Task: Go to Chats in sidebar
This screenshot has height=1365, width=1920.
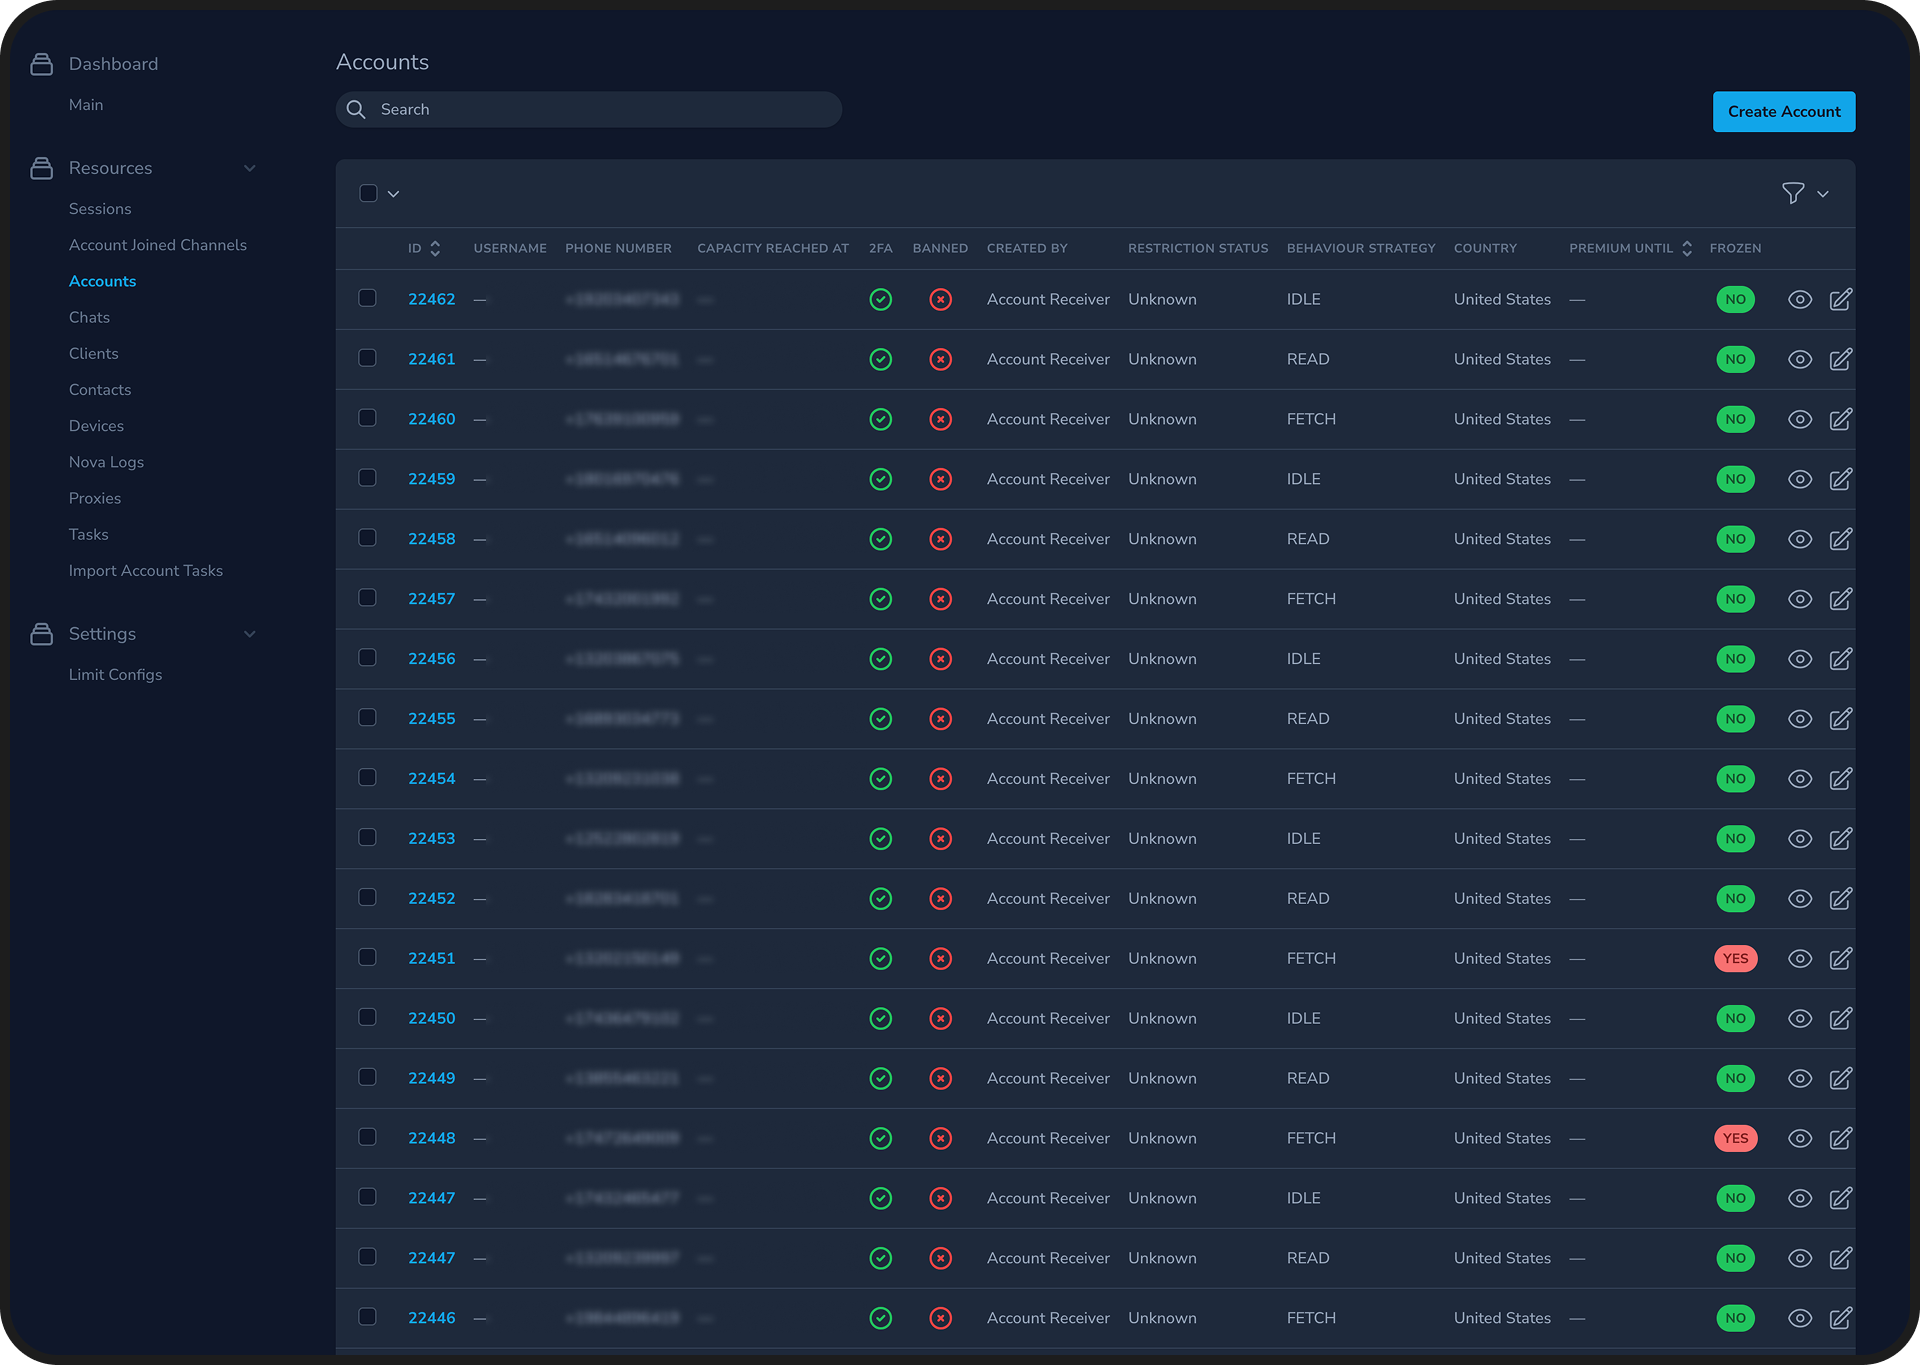Action: pyautogui.click(x=89, y=317)
